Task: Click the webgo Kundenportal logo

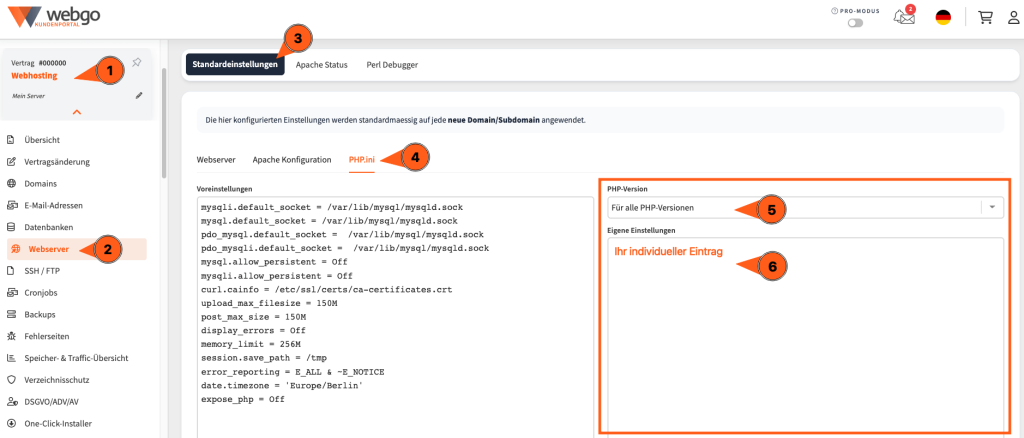Action: click(54, 17)
